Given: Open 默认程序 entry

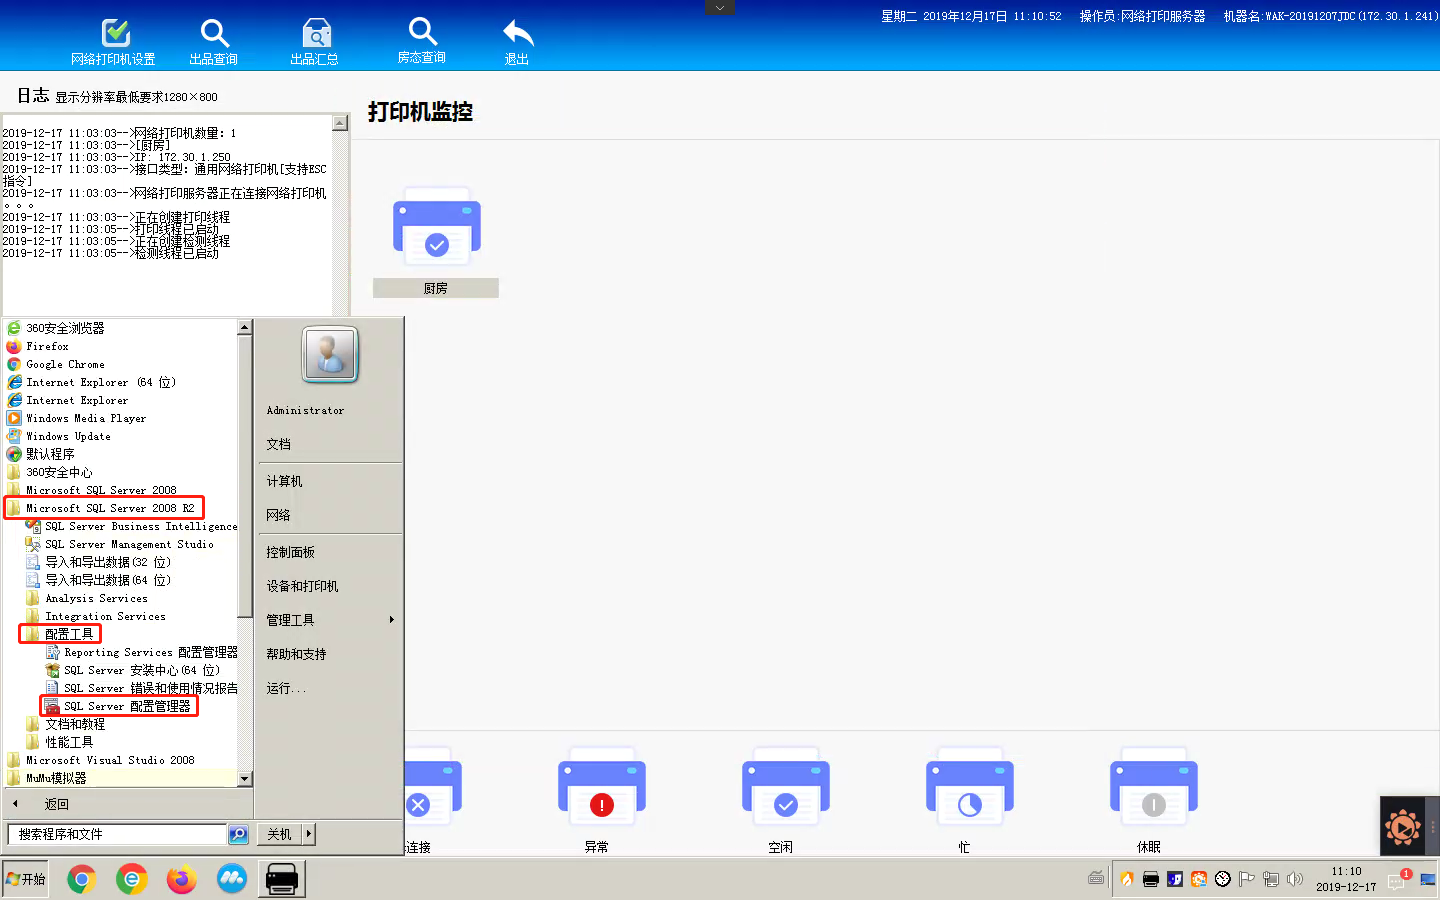Looking at the screenshot, I should (50, 454).
